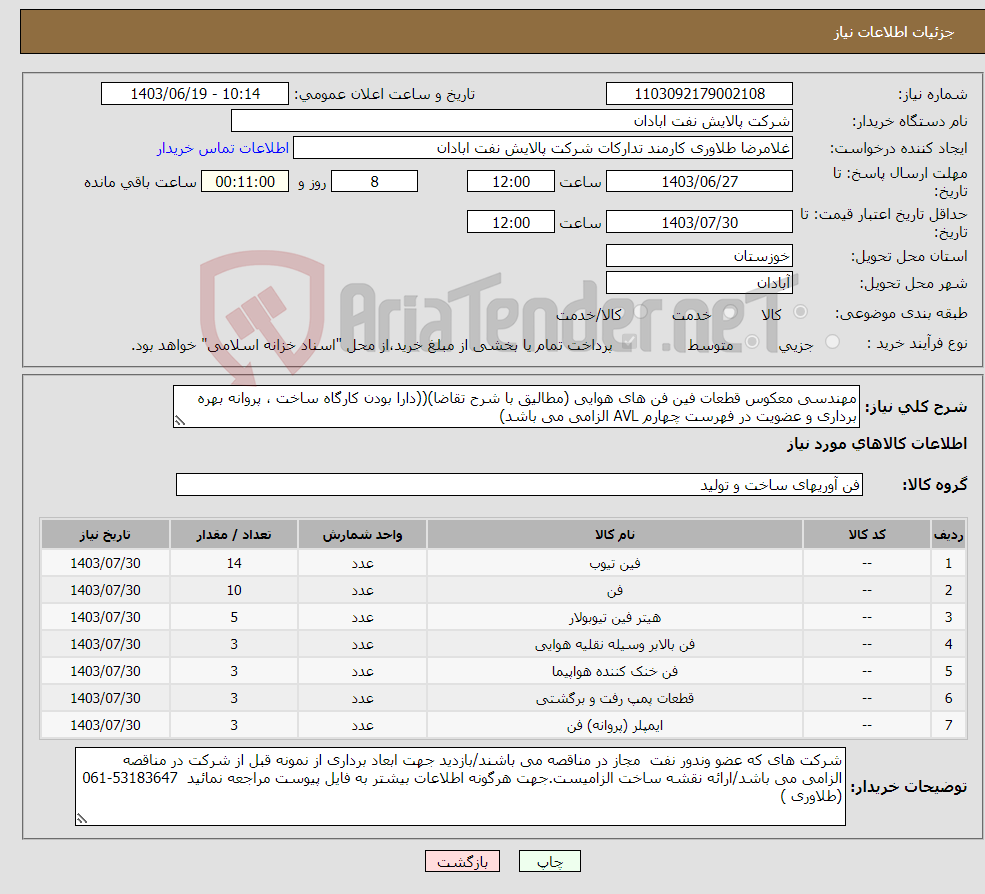
Task: Click the buyer notes text area
Action: [460, 787]
